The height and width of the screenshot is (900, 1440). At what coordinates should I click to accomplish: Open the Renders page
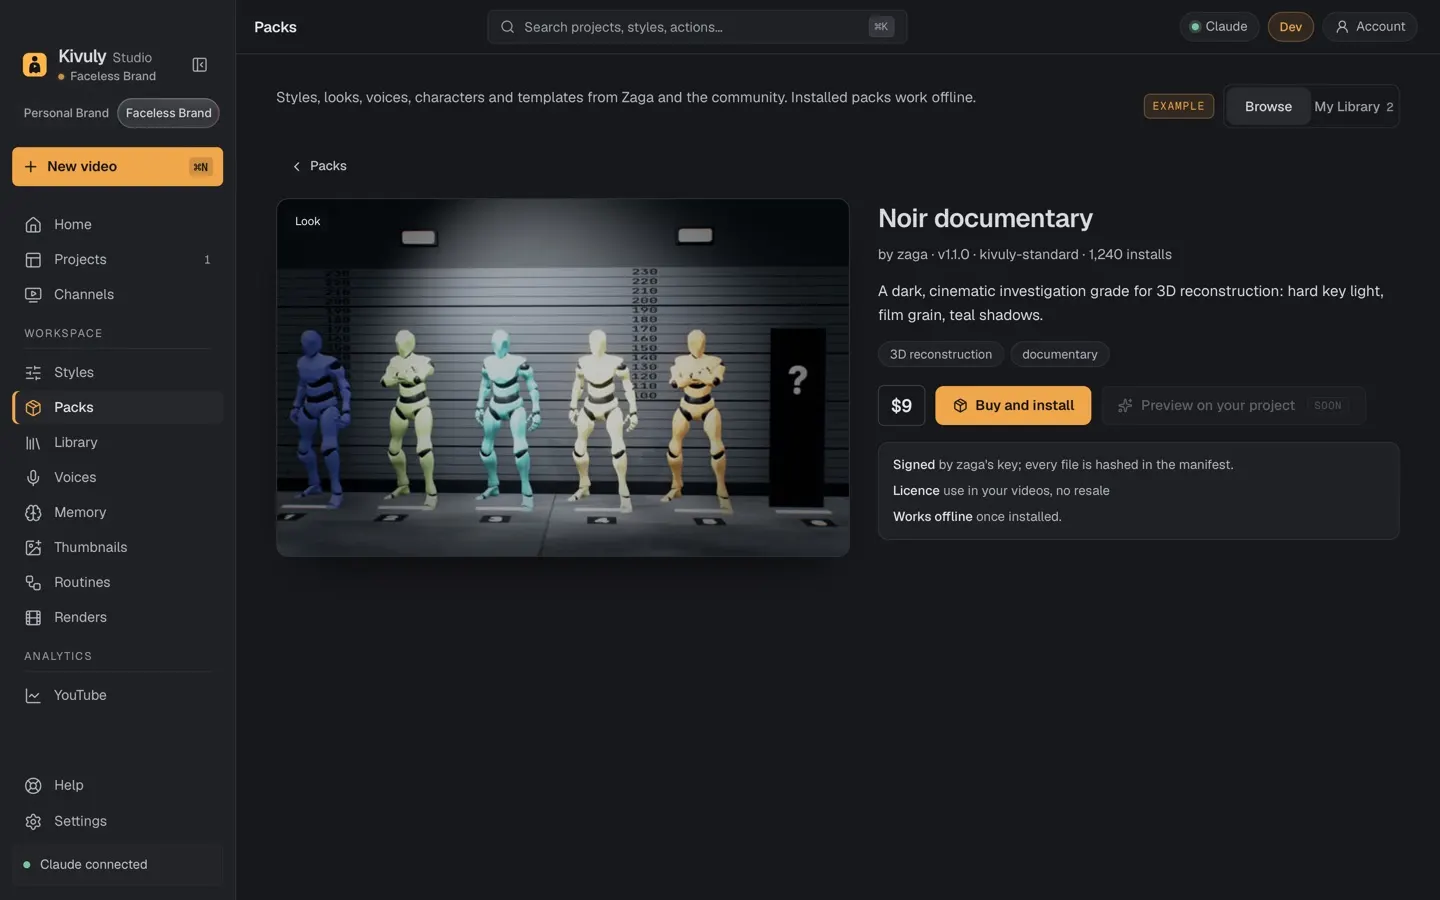pyautogui.click(x=117, y=617)
